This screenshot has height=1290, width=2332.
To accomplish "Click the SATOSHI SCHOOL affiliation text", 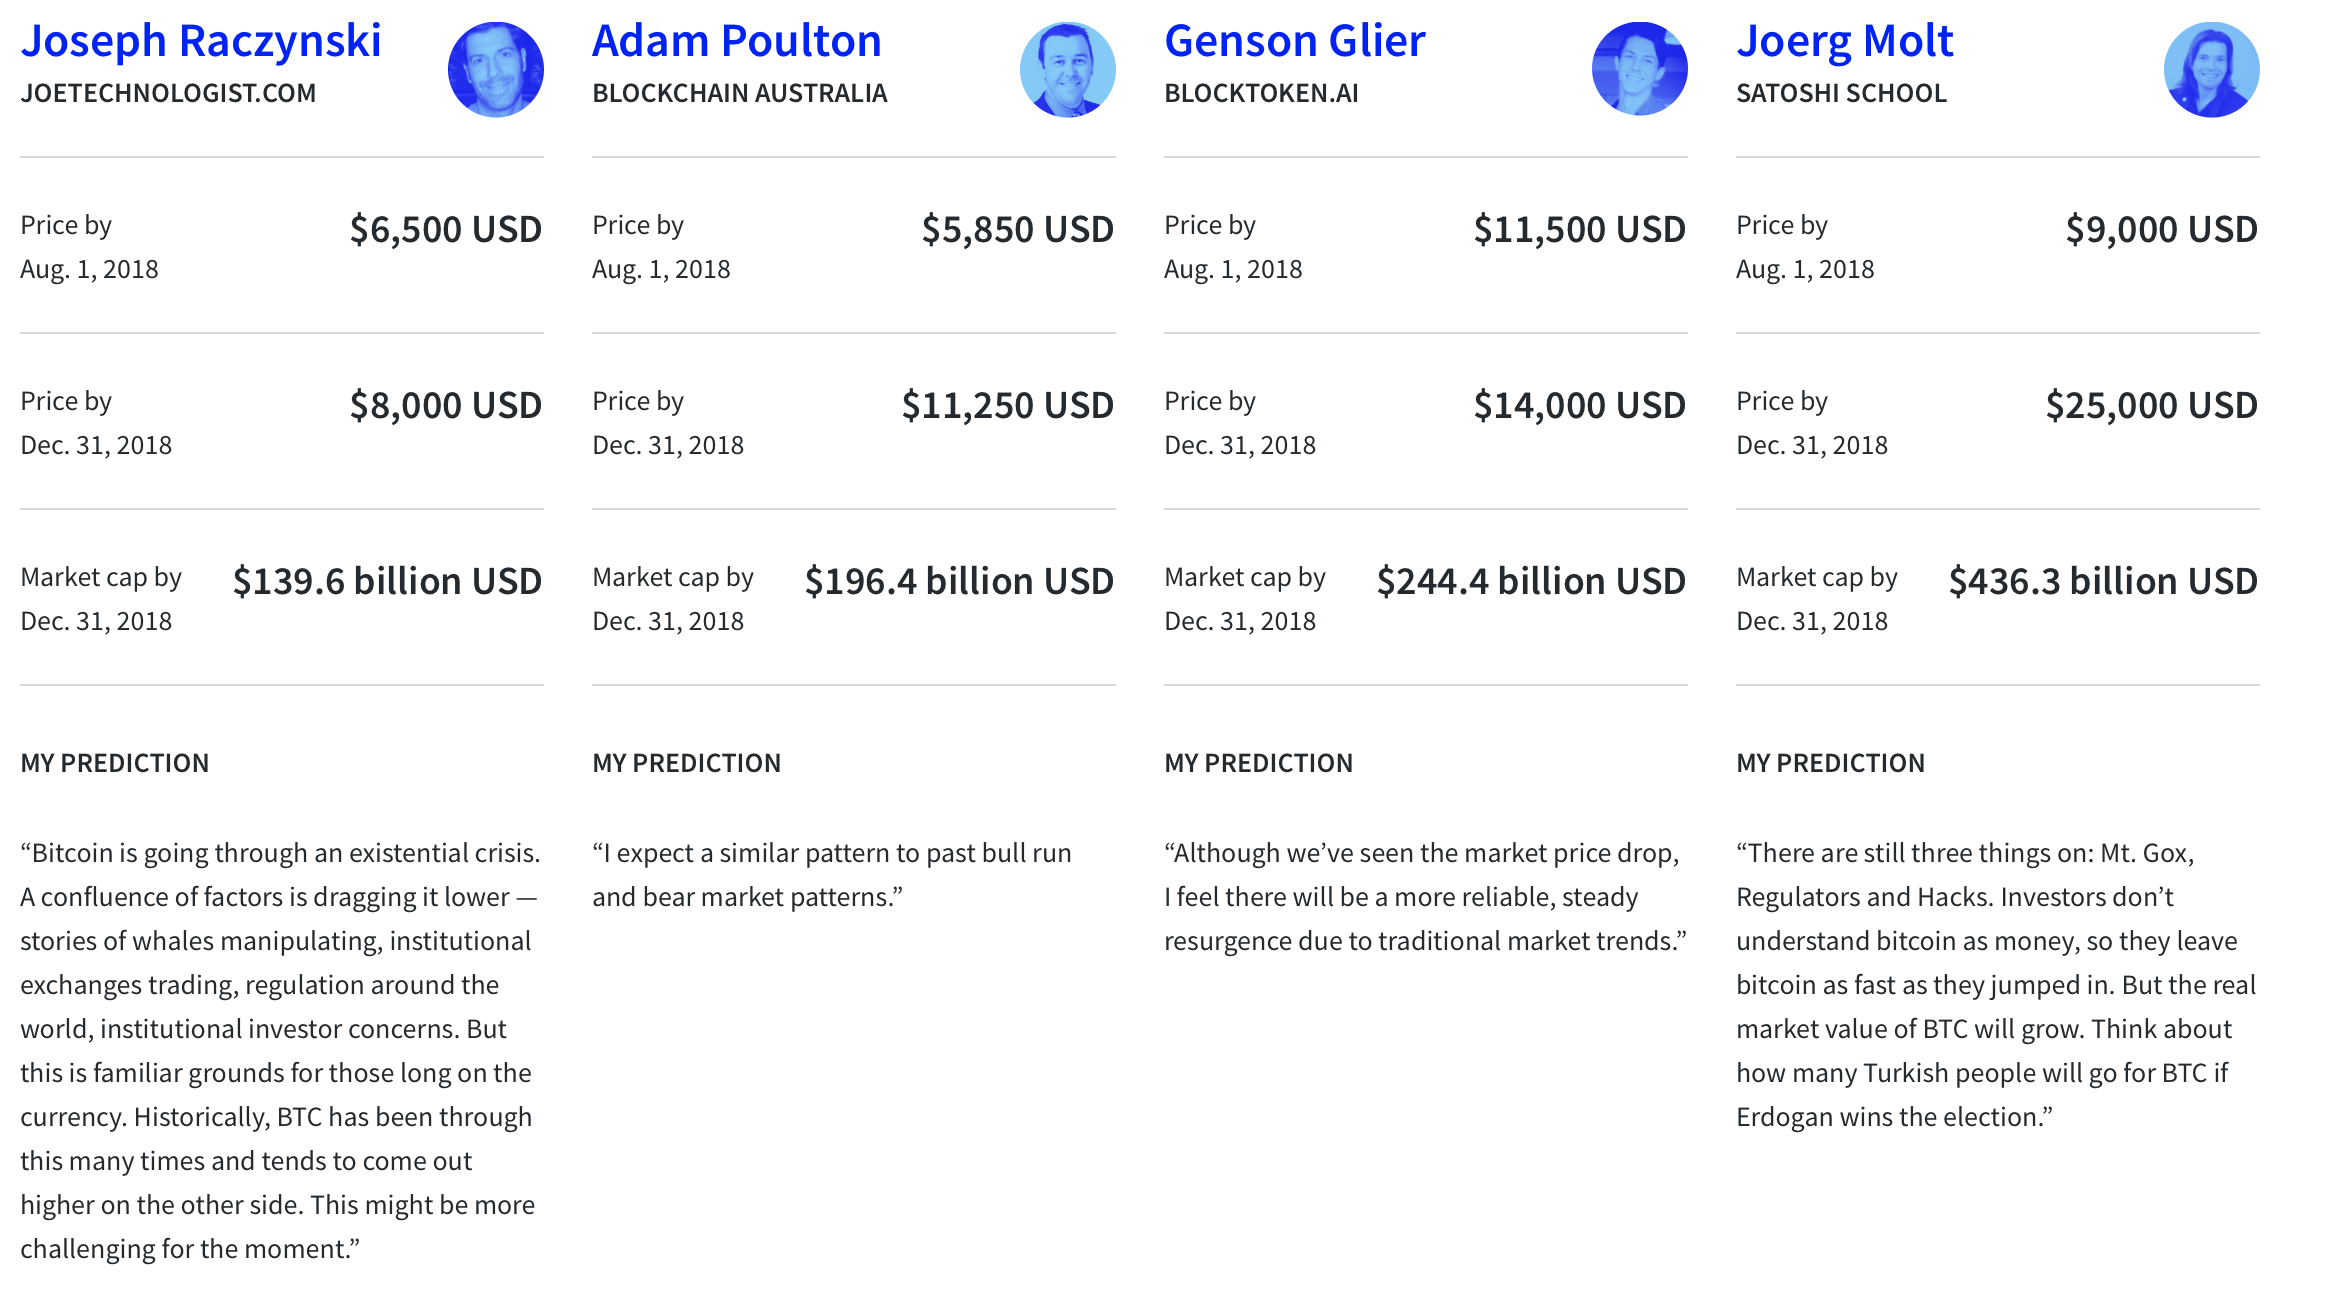I will coord(1841,93).
